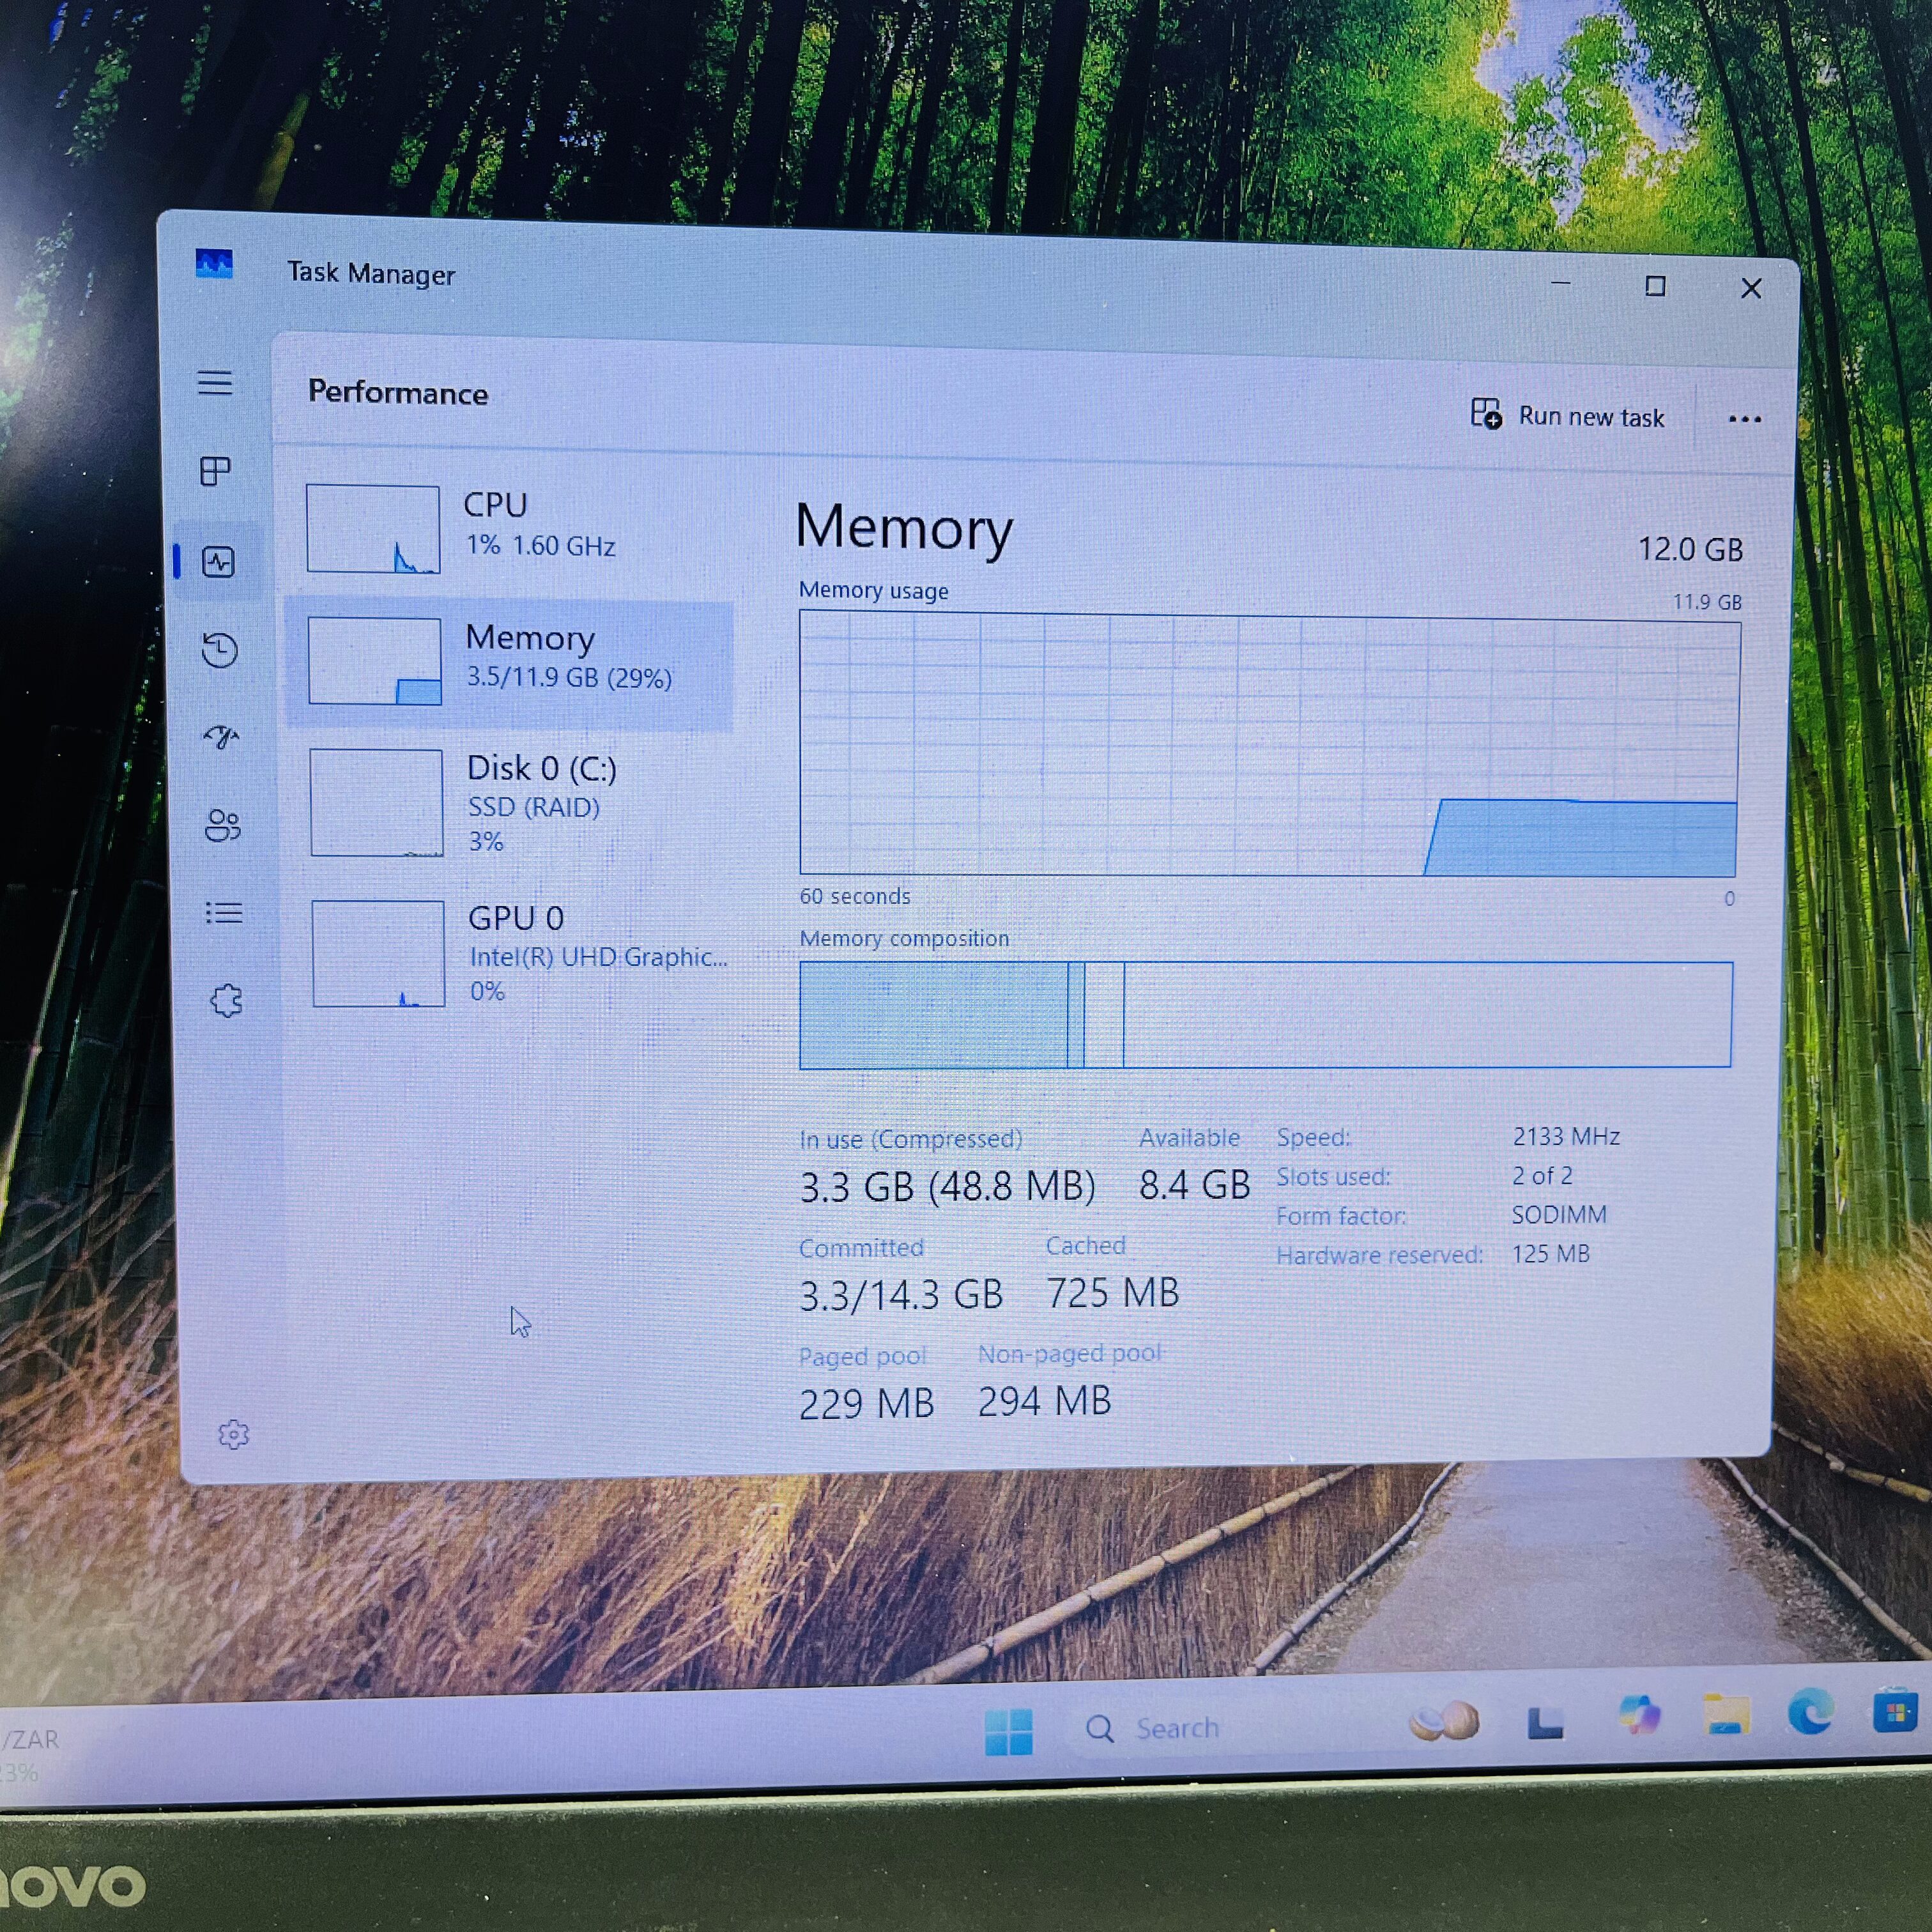Click the SODIMM form factor value
The image size is (1932, 1932).
1559,1215
